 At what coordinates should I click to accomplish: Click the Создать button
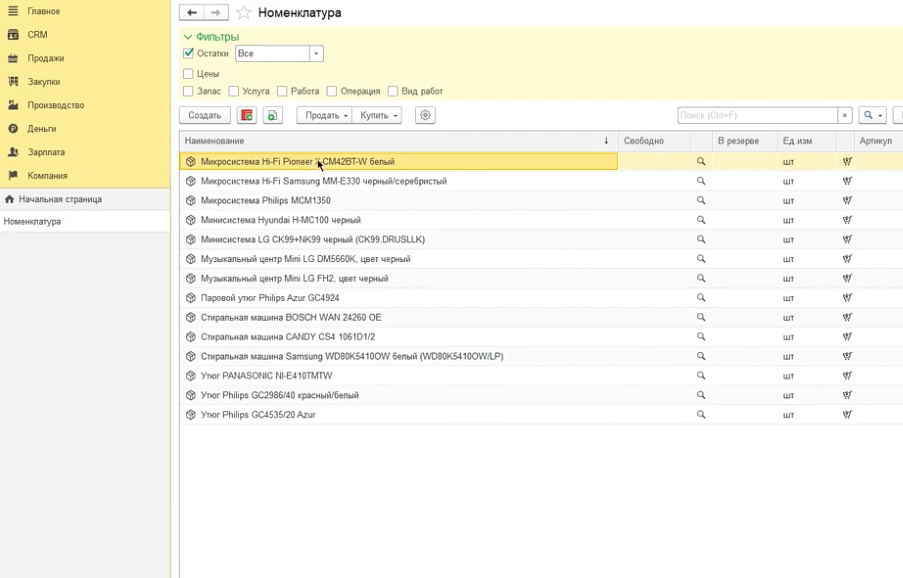tap(205, 115)
